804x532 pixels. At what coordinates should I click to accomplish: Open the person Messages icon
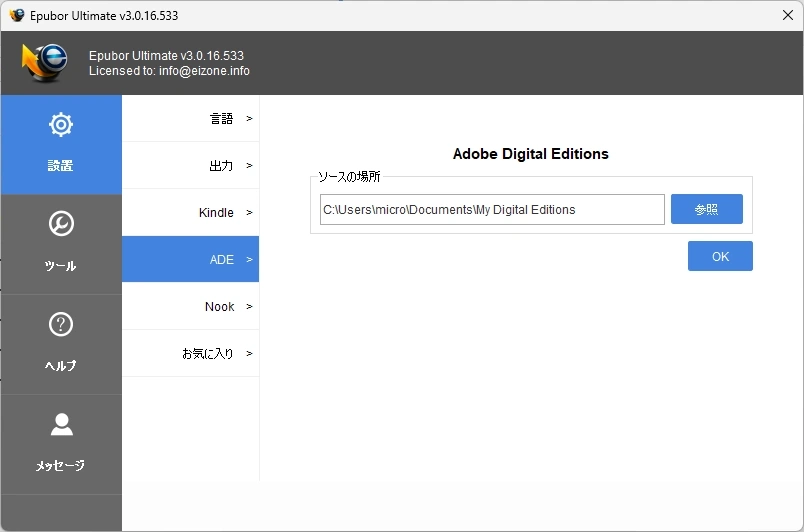tap(62, 424)
